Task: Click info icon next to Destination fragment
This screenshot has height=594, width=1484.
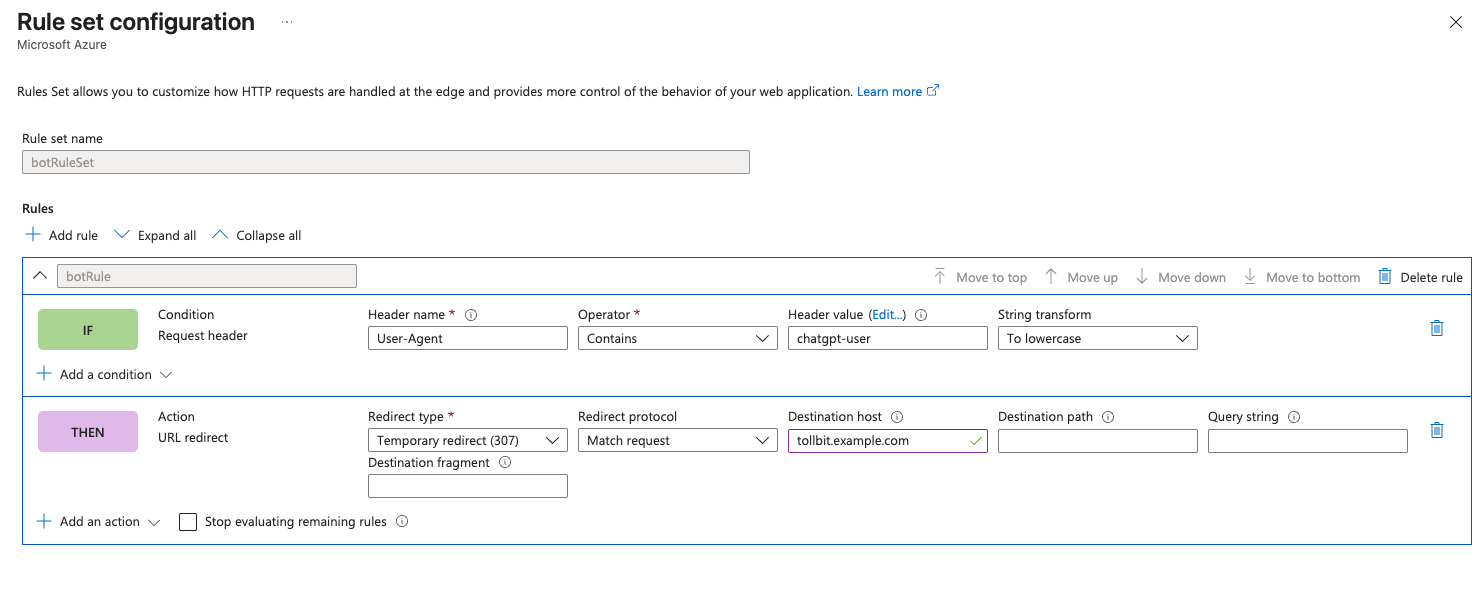Action: [505, 463]
